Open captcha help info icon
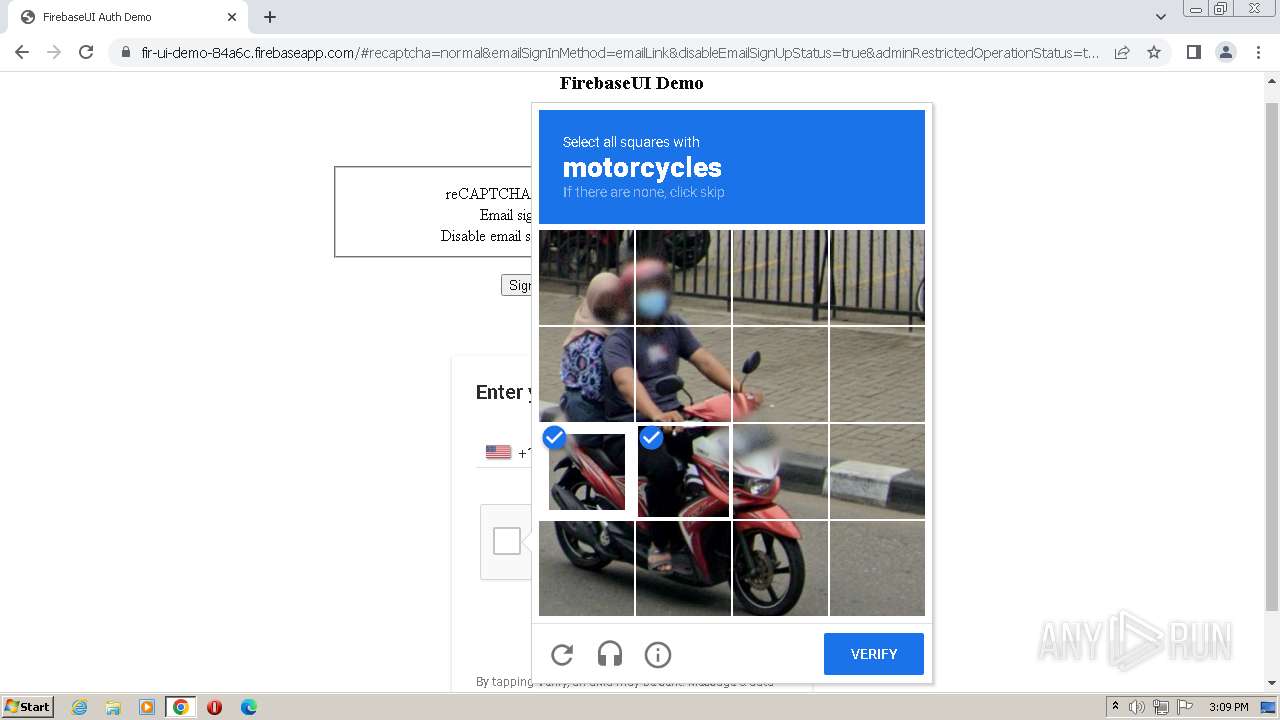The height and width of the screenshot is (720, 1280). pyautogui.click(x=658, y=654)
